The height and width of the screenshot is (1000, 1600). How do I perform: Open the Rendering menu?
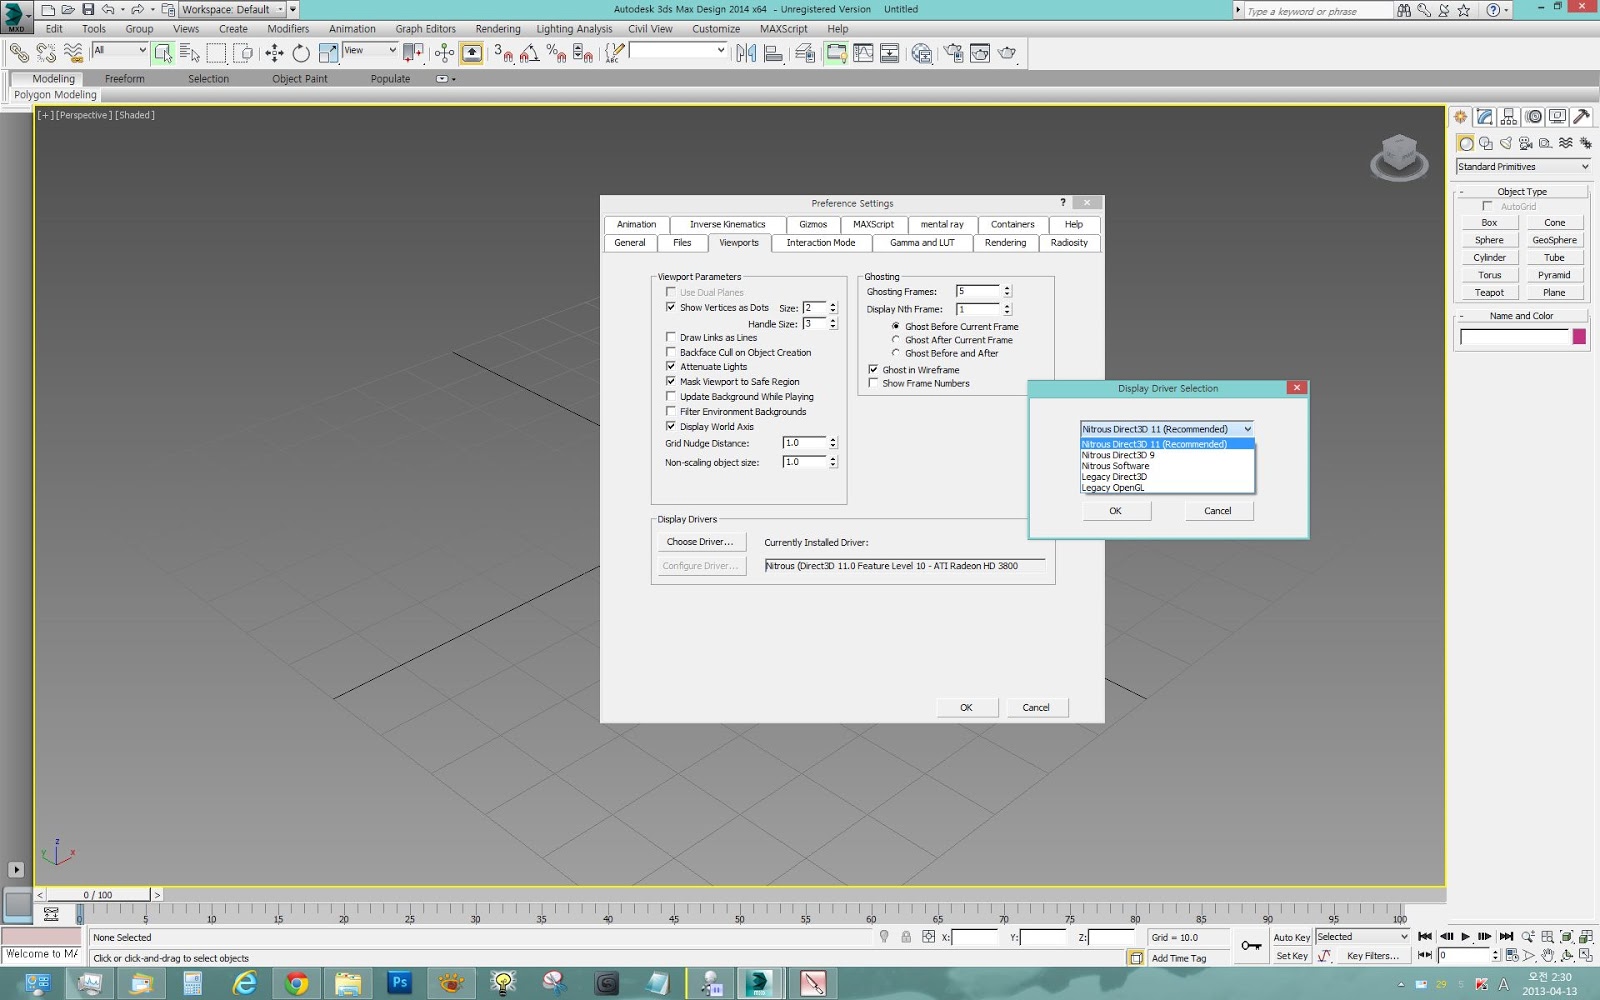pyautogui.click(x=498, y=29)
